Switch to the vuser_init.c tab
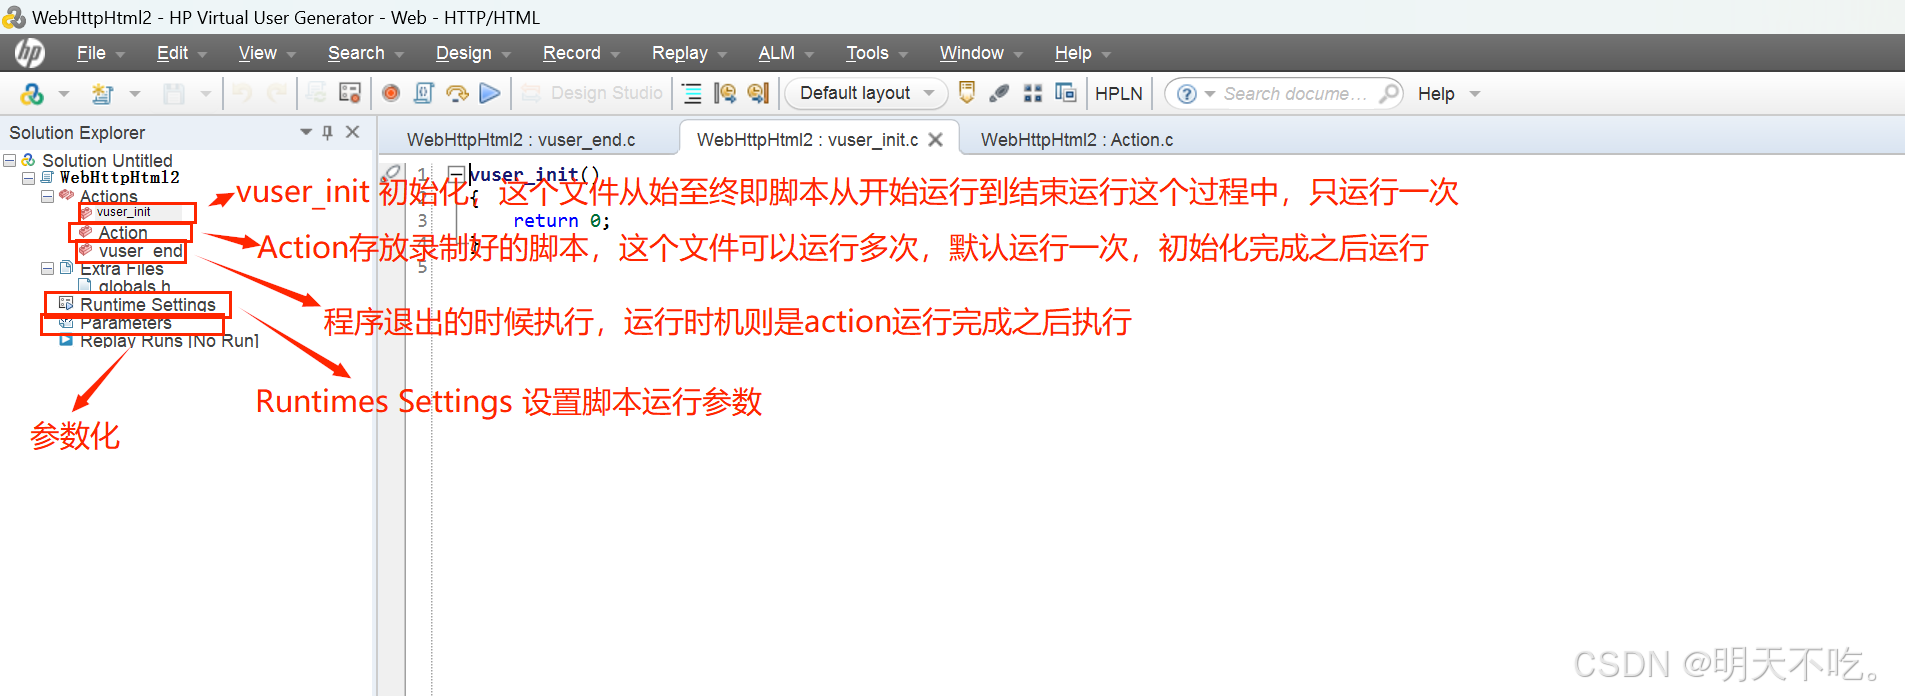The image size is (1905, 696). [807, 140]
